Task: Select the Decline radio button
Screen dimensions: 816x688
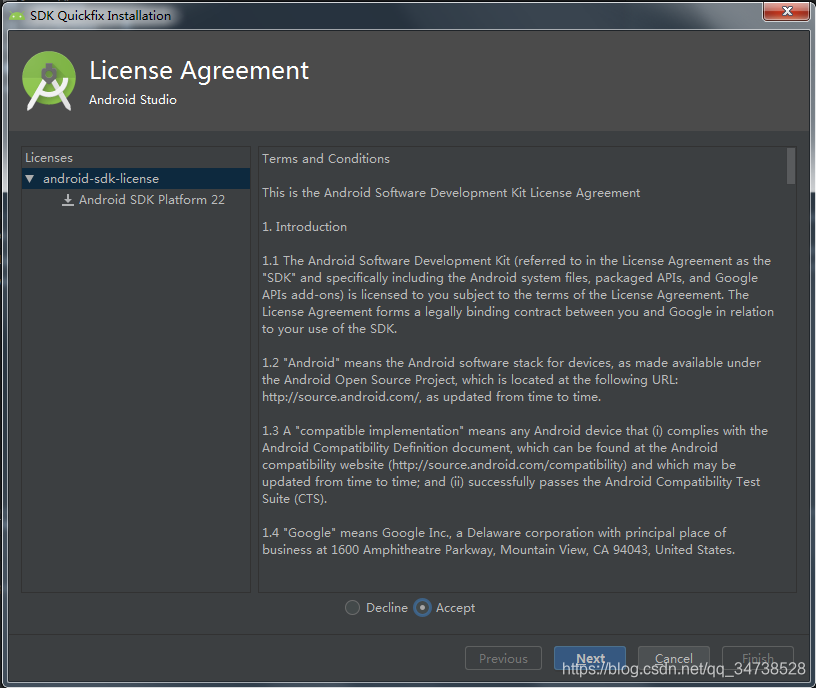Action: [x=352, y=607]
